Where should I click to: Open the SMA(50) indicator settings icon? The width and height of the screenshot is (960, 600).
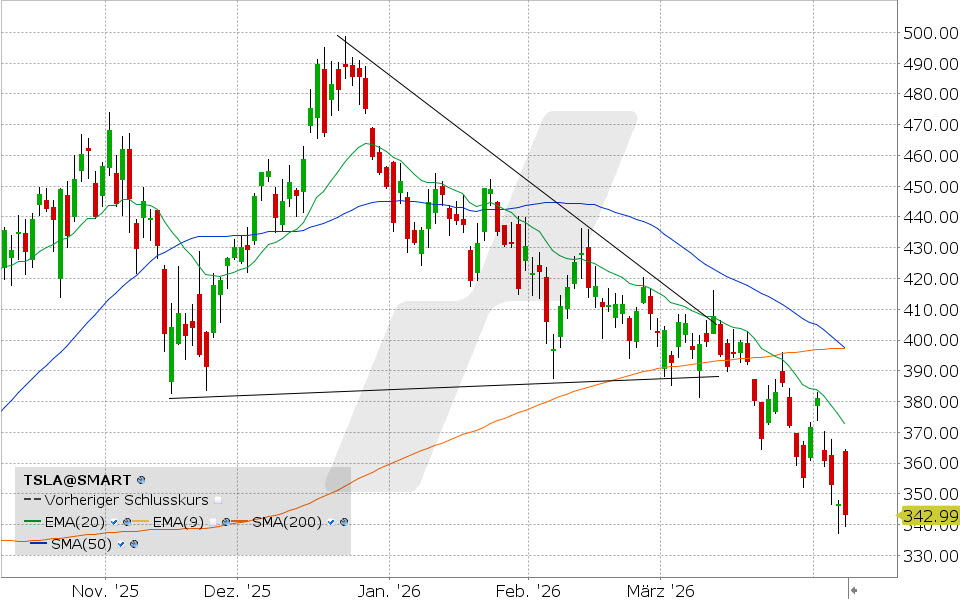tap(133, 544)
